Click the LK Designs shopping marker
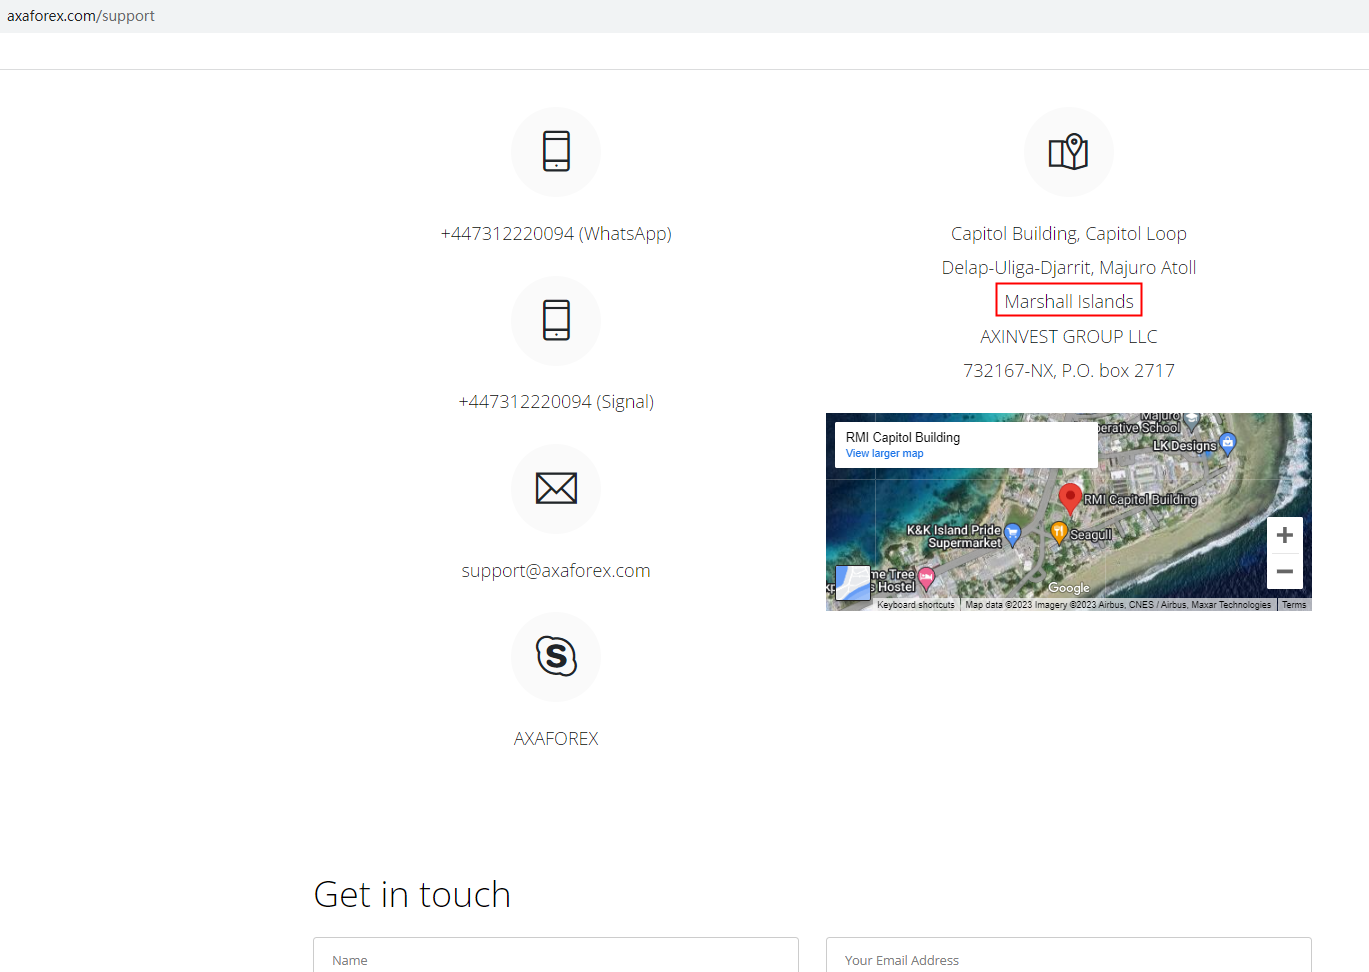 (x=1228, y=442)
